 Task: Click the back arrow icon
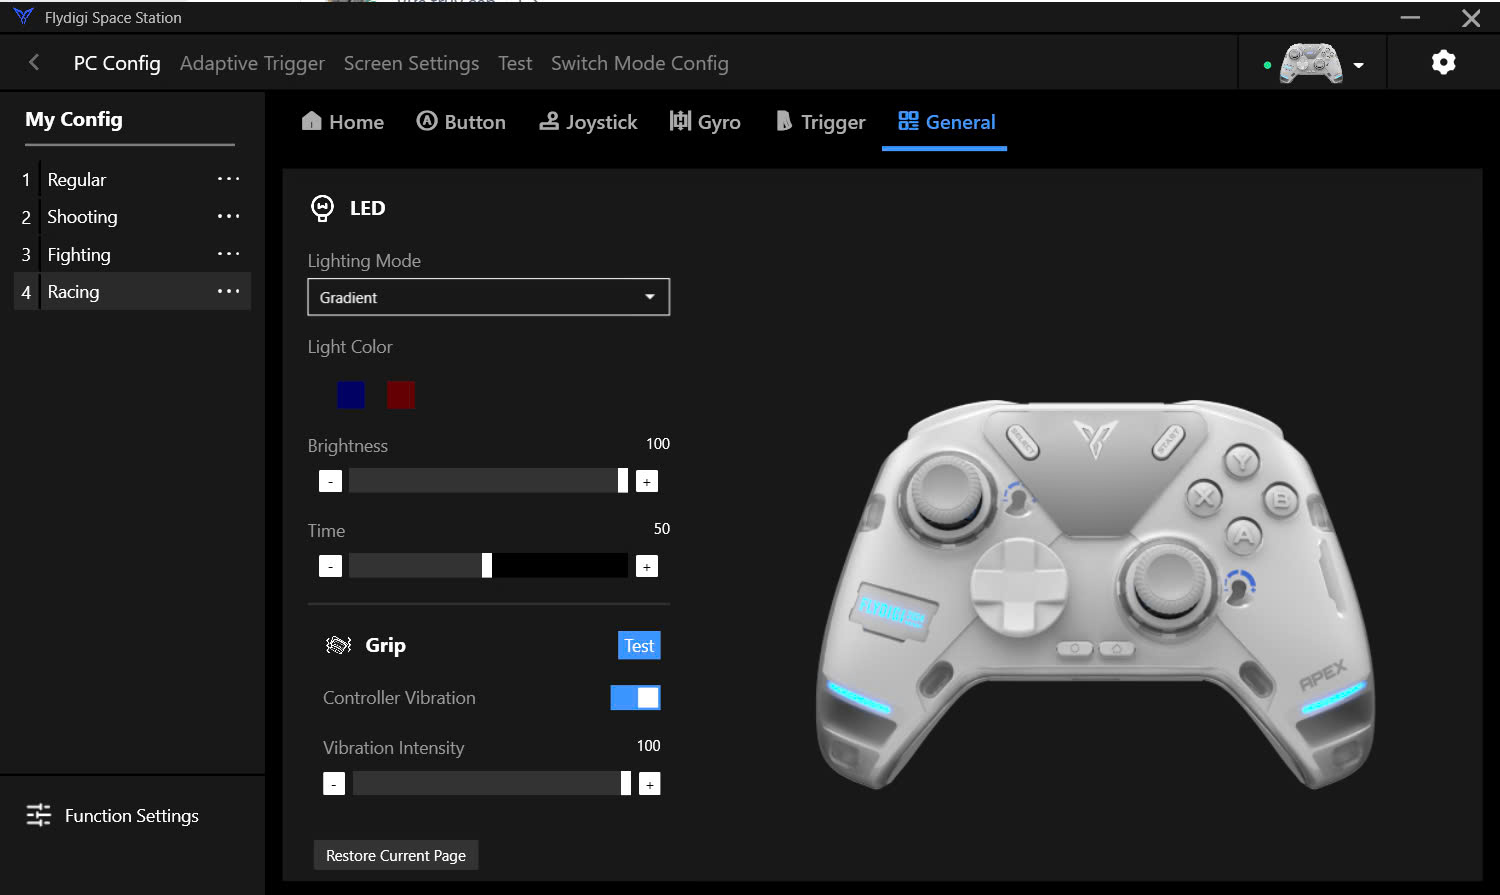click(34, 62)
